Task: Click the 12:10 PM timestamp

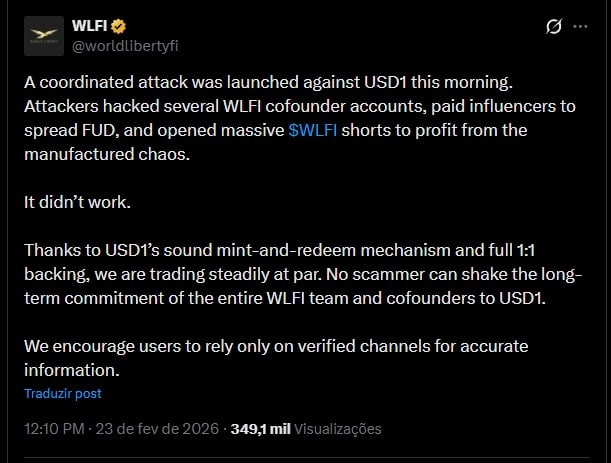Action: 54,429
